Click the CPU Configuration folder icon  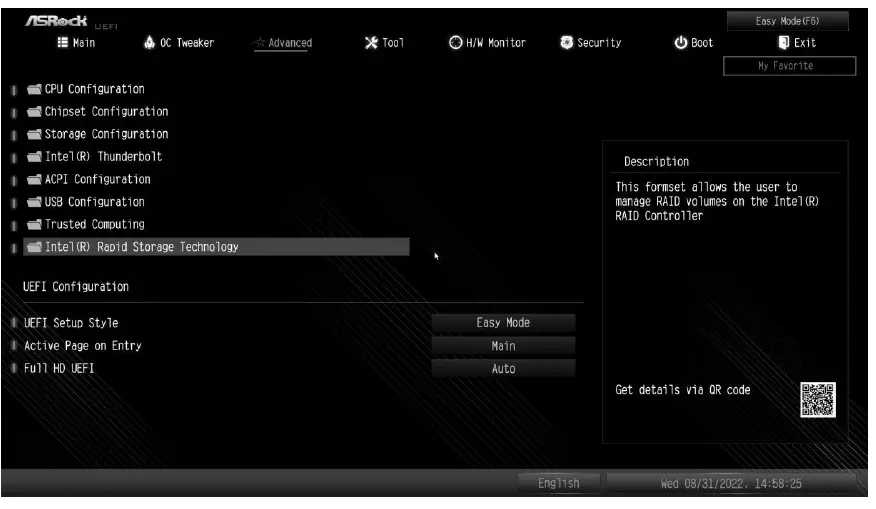[34, 90]
